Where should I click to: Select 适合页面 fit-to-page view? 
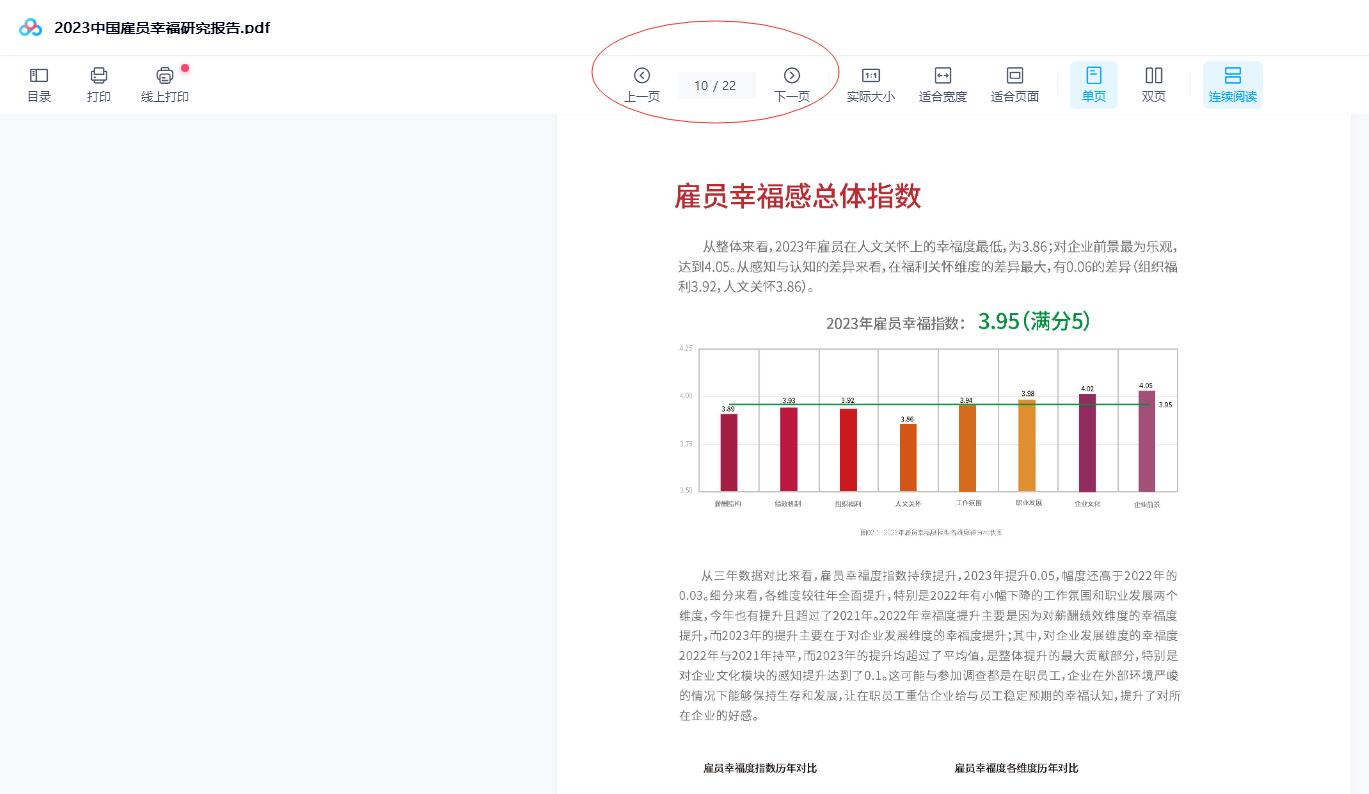1014,84
